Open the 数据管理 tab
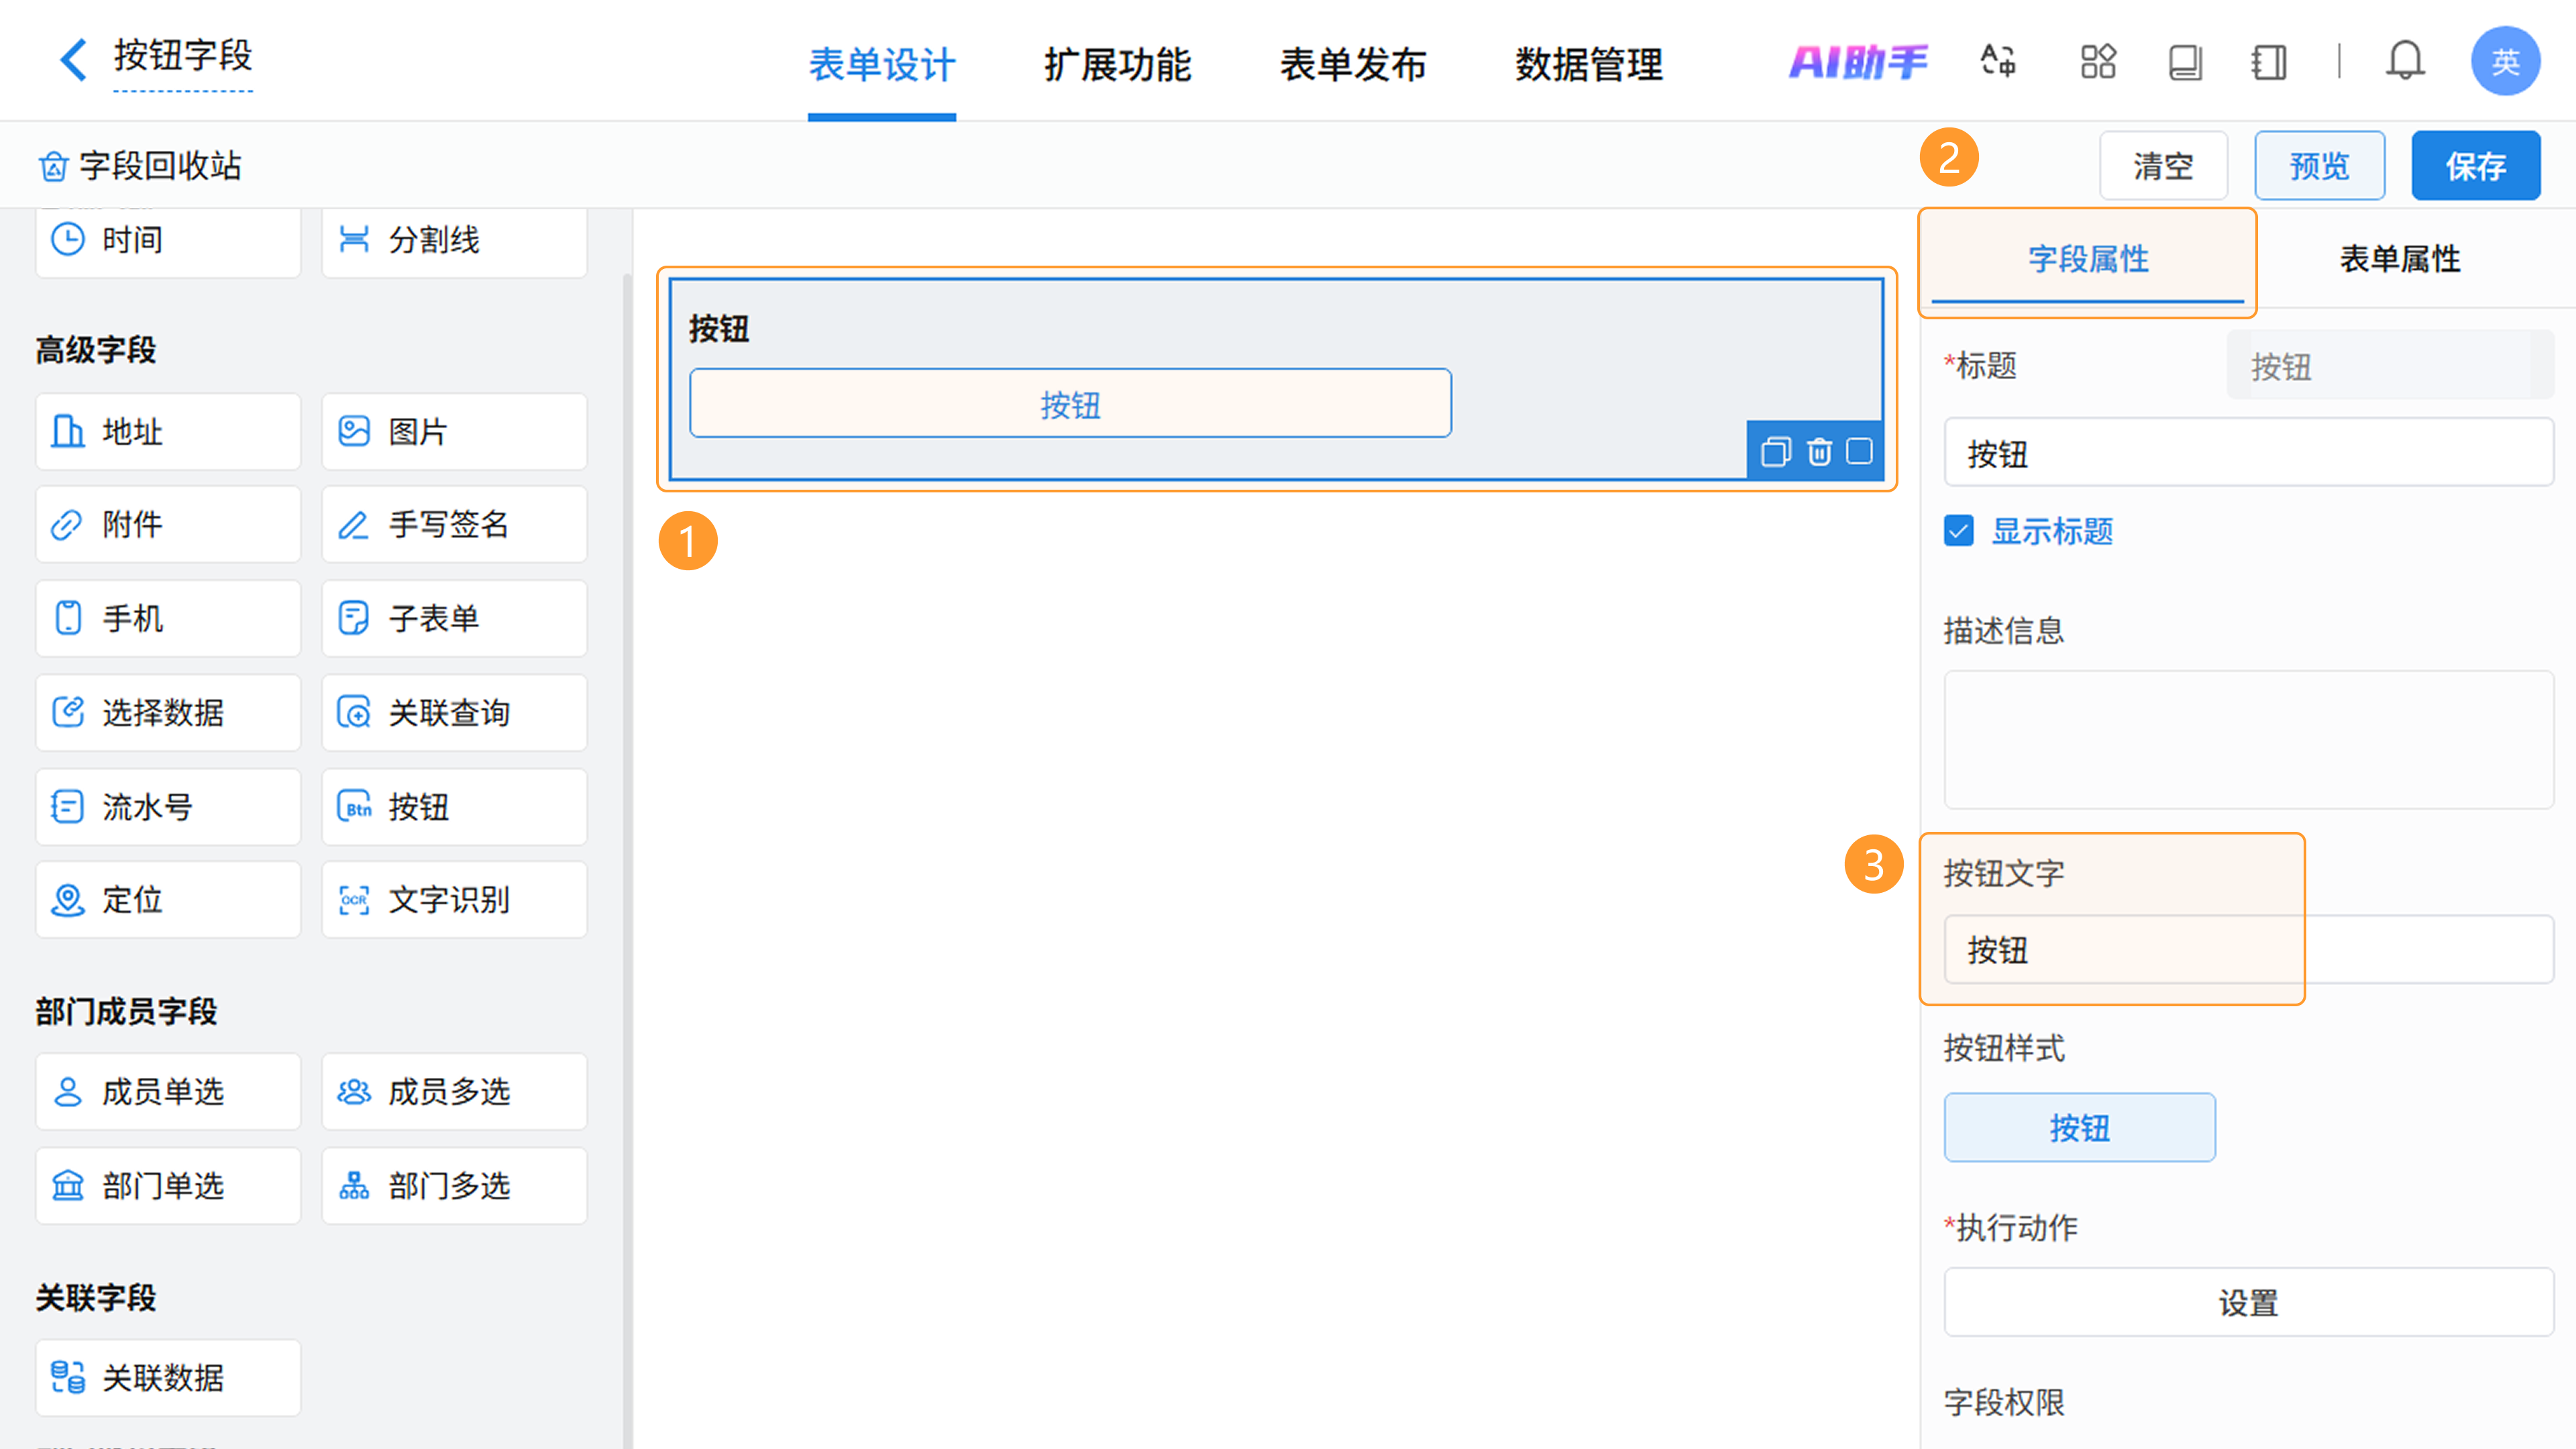 point(1588,65)
